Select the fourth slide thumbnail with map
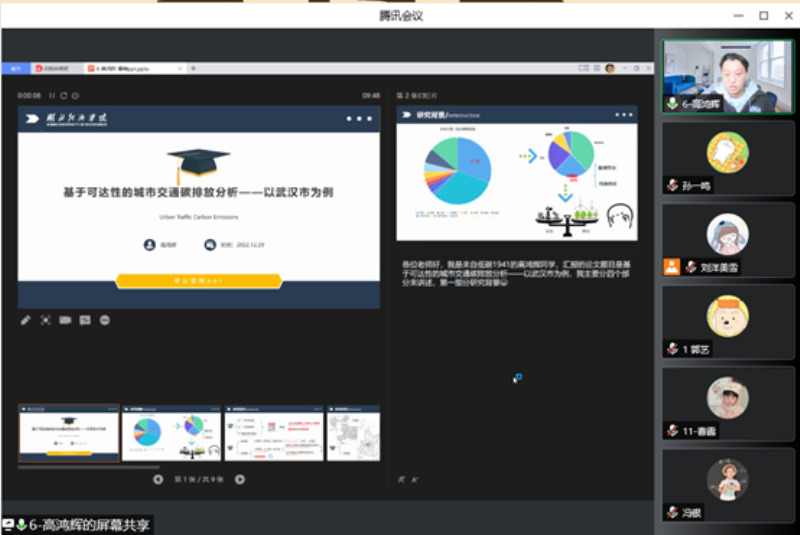This screenshot has height=535, width=800. pos(353,435)
